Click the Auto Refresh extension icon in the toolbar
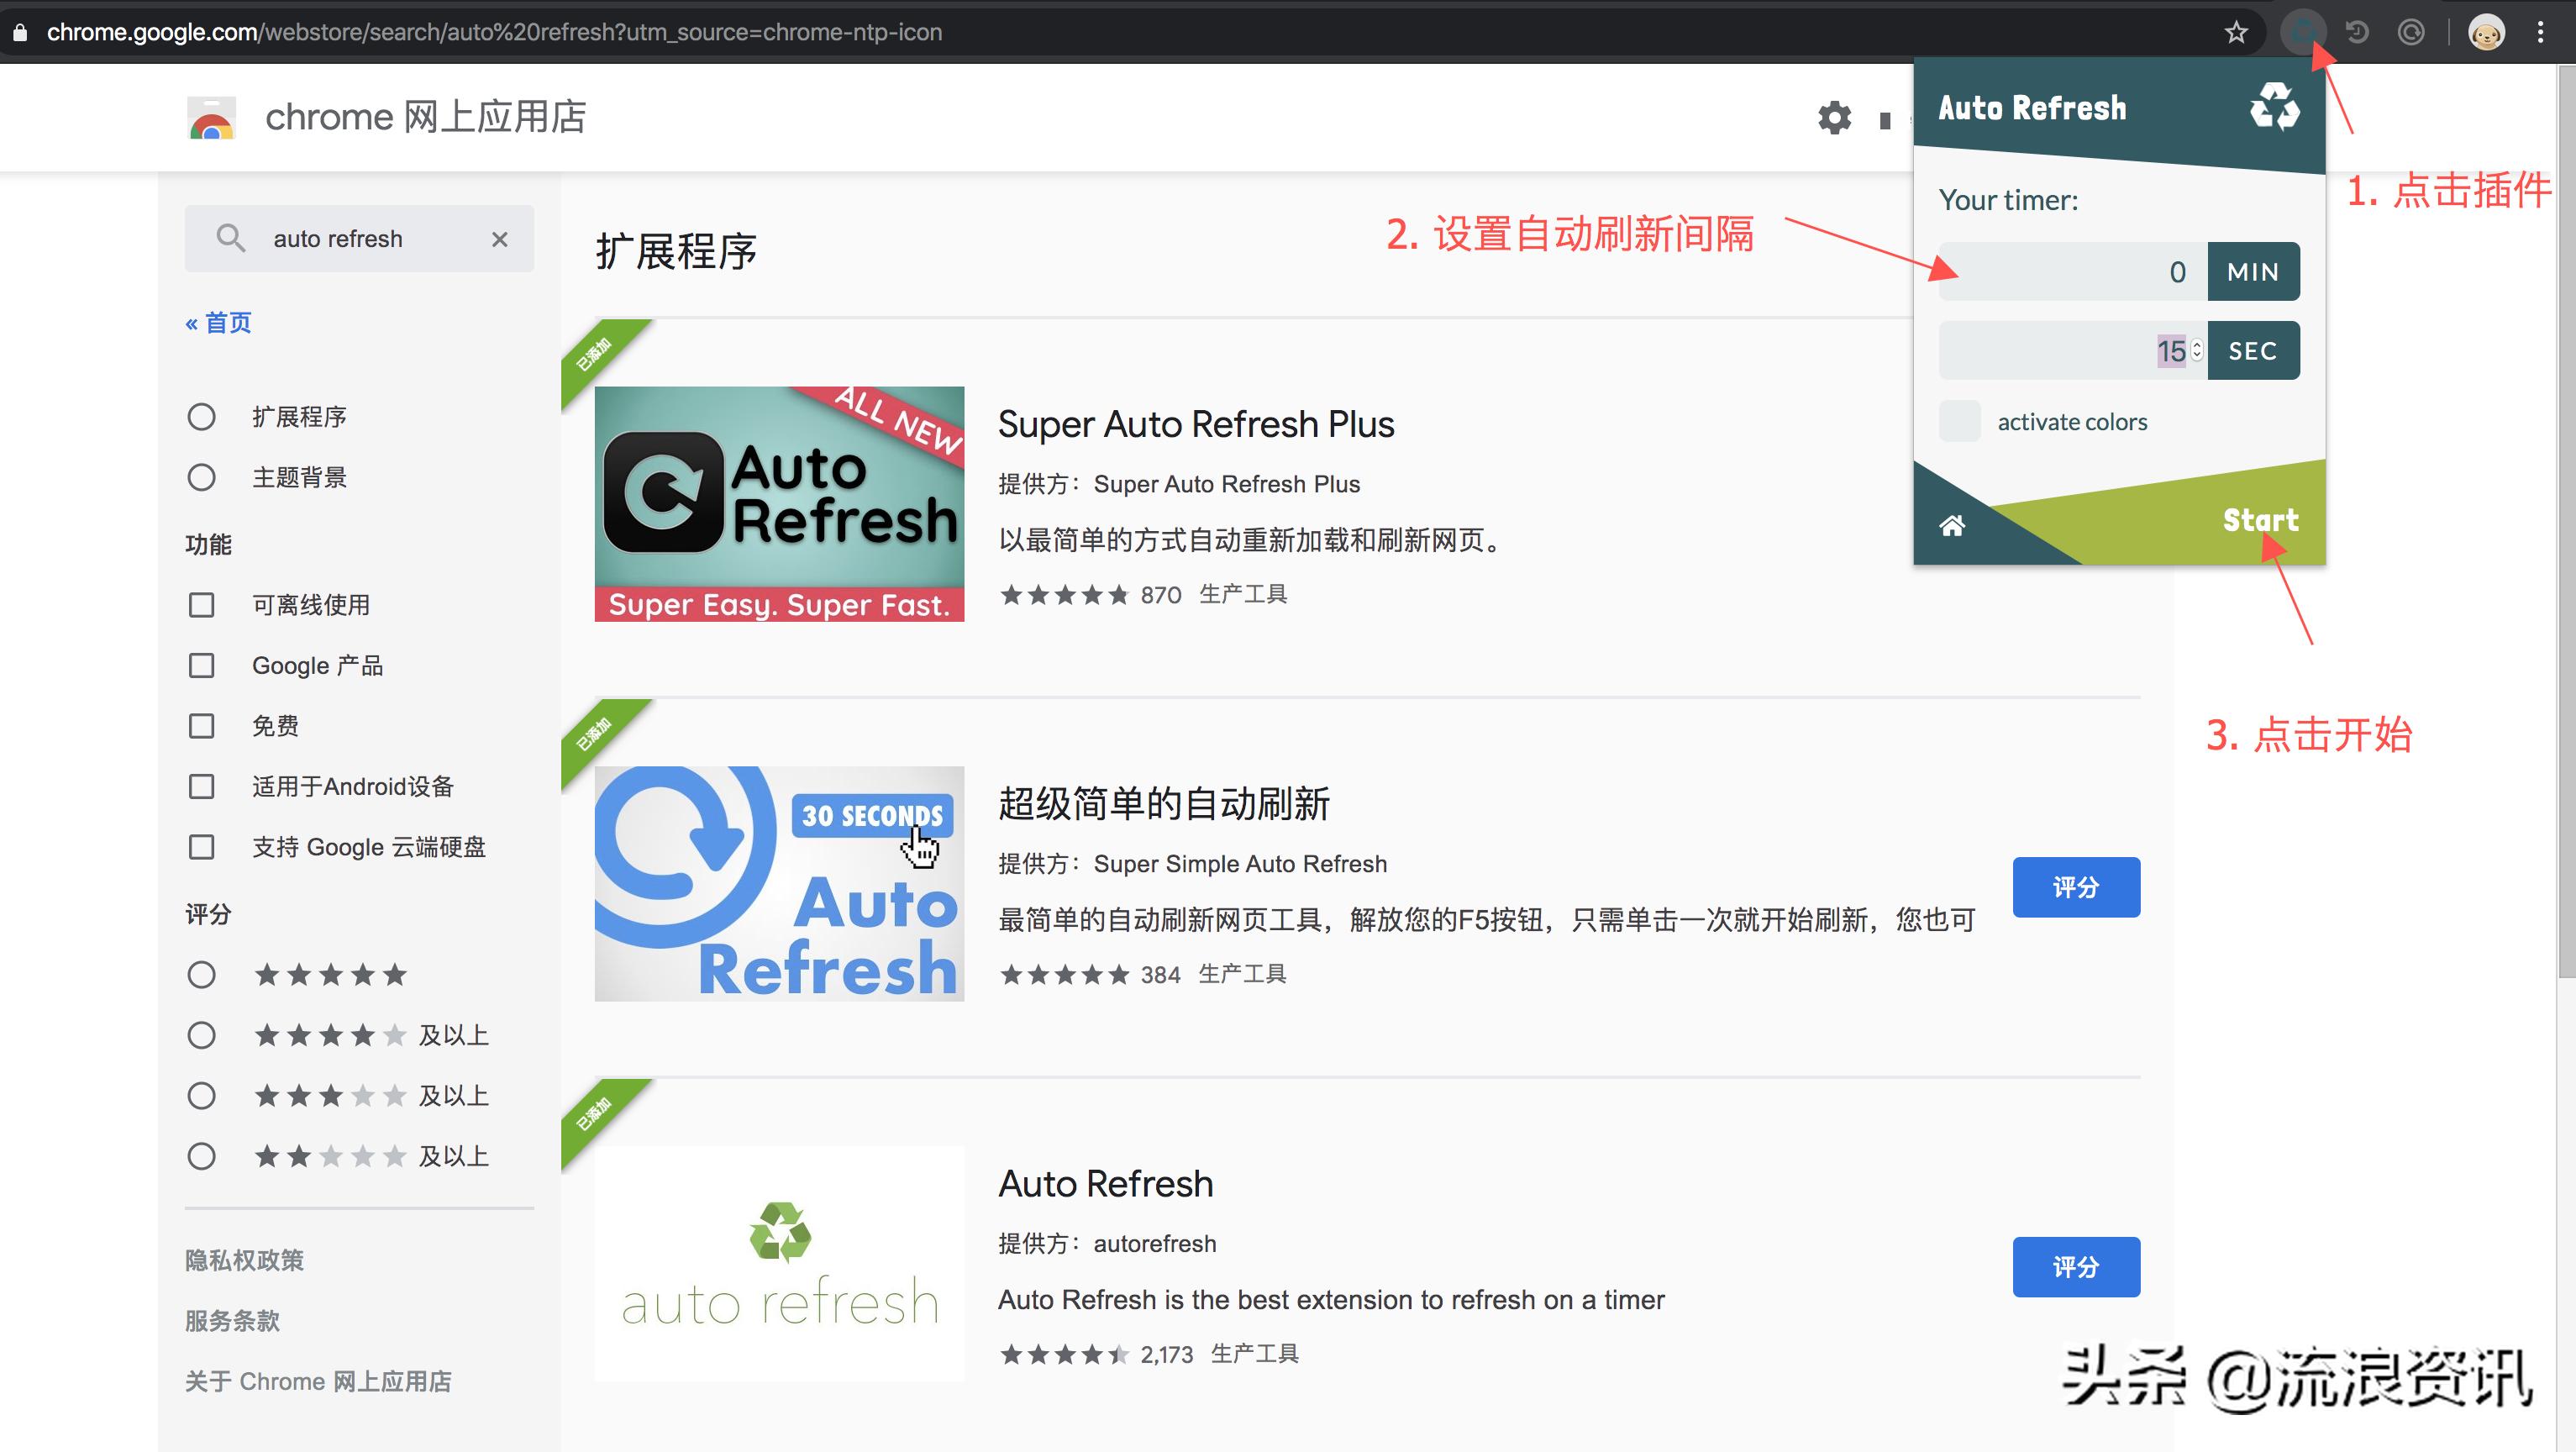2576x1452 pixels. pyautogui.click(x=2304, y=31)
